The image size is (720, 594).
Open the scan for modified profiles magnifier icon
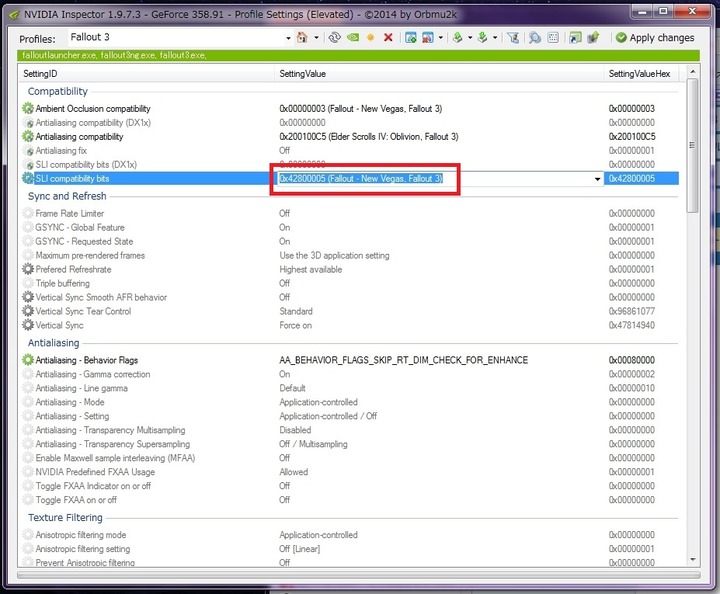coord(534,38)
